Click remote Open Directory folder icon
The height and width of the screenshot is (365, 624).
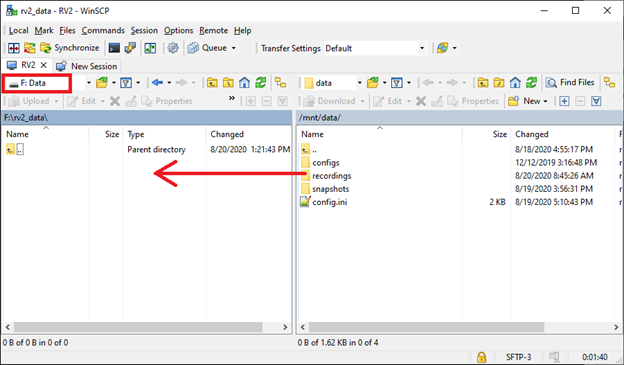click(x=373, y=83)
